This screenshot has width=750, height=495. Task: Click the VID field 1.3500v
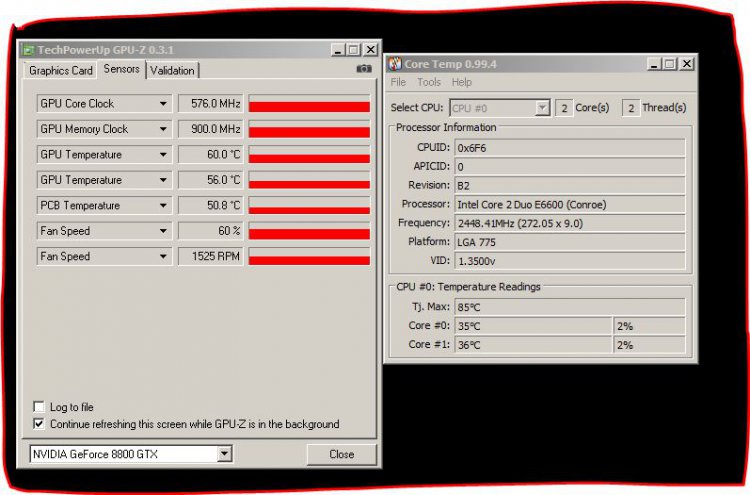click(x=569, y=261)
